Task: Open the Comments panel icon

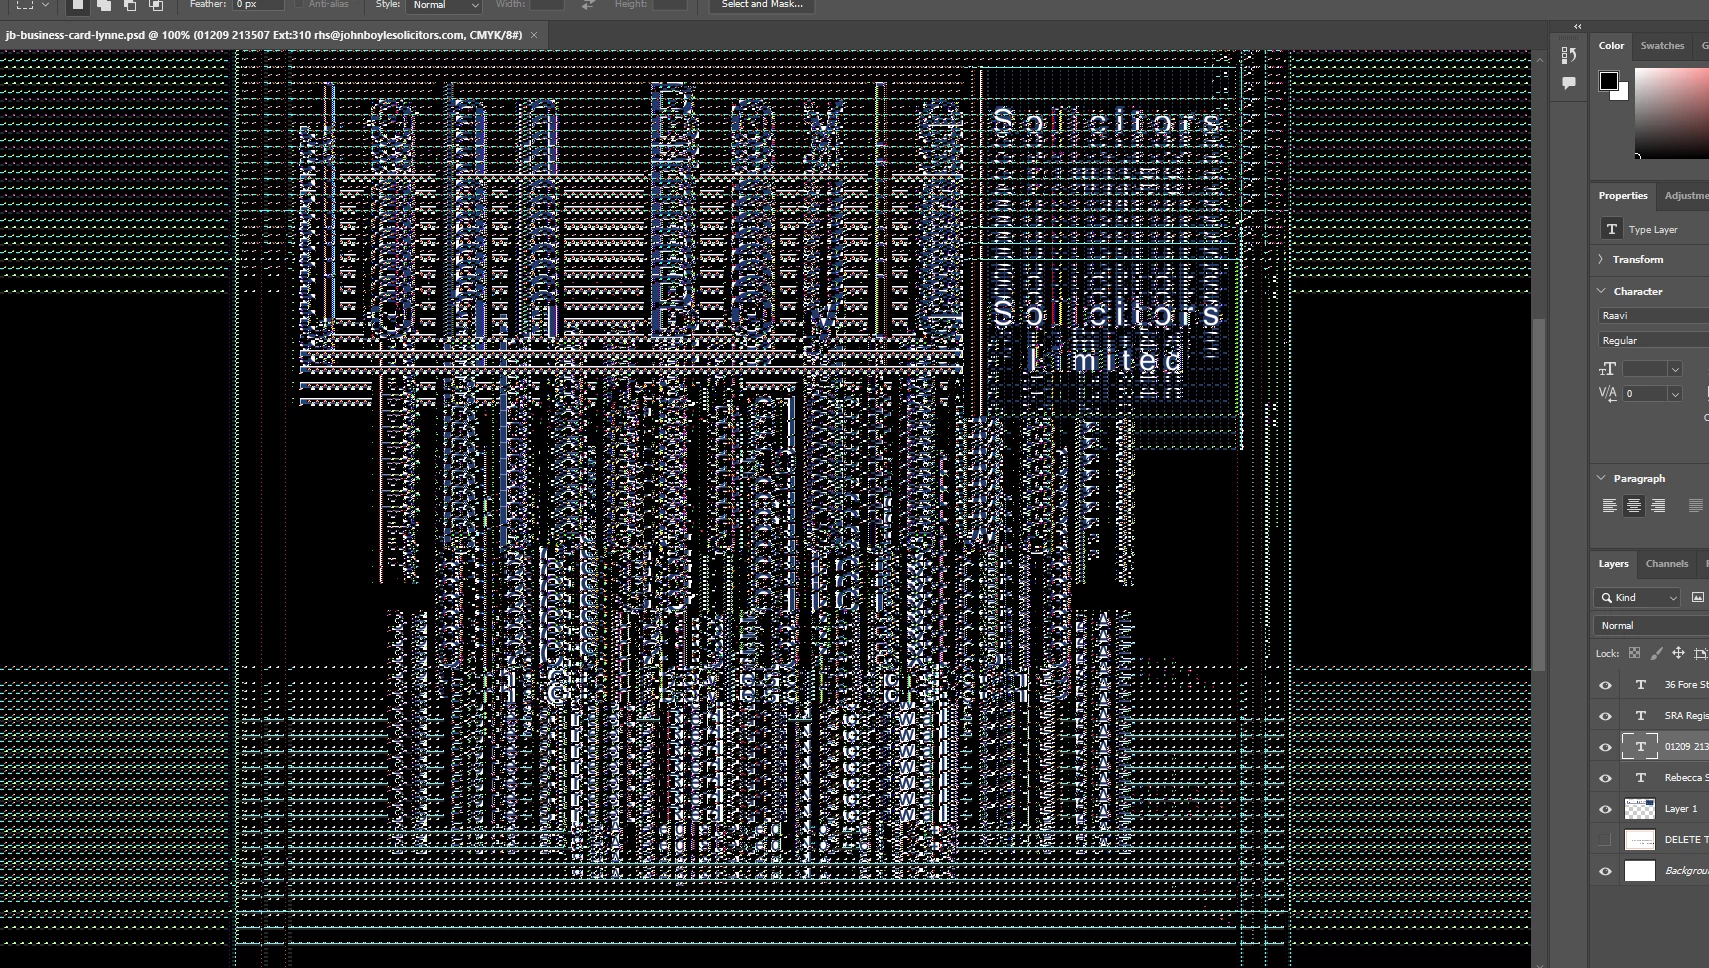Action: pyautogui.click(x=1569, y=83)
